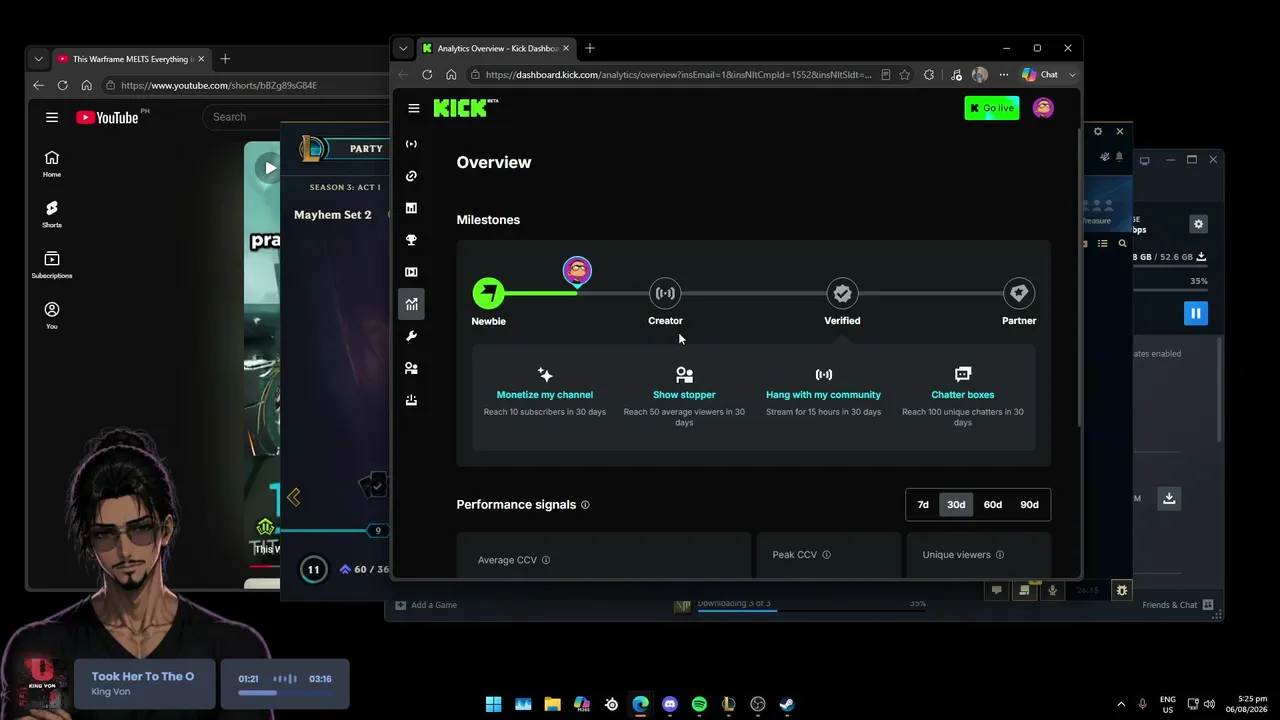Pause the Steam download

pos(1195,313)
